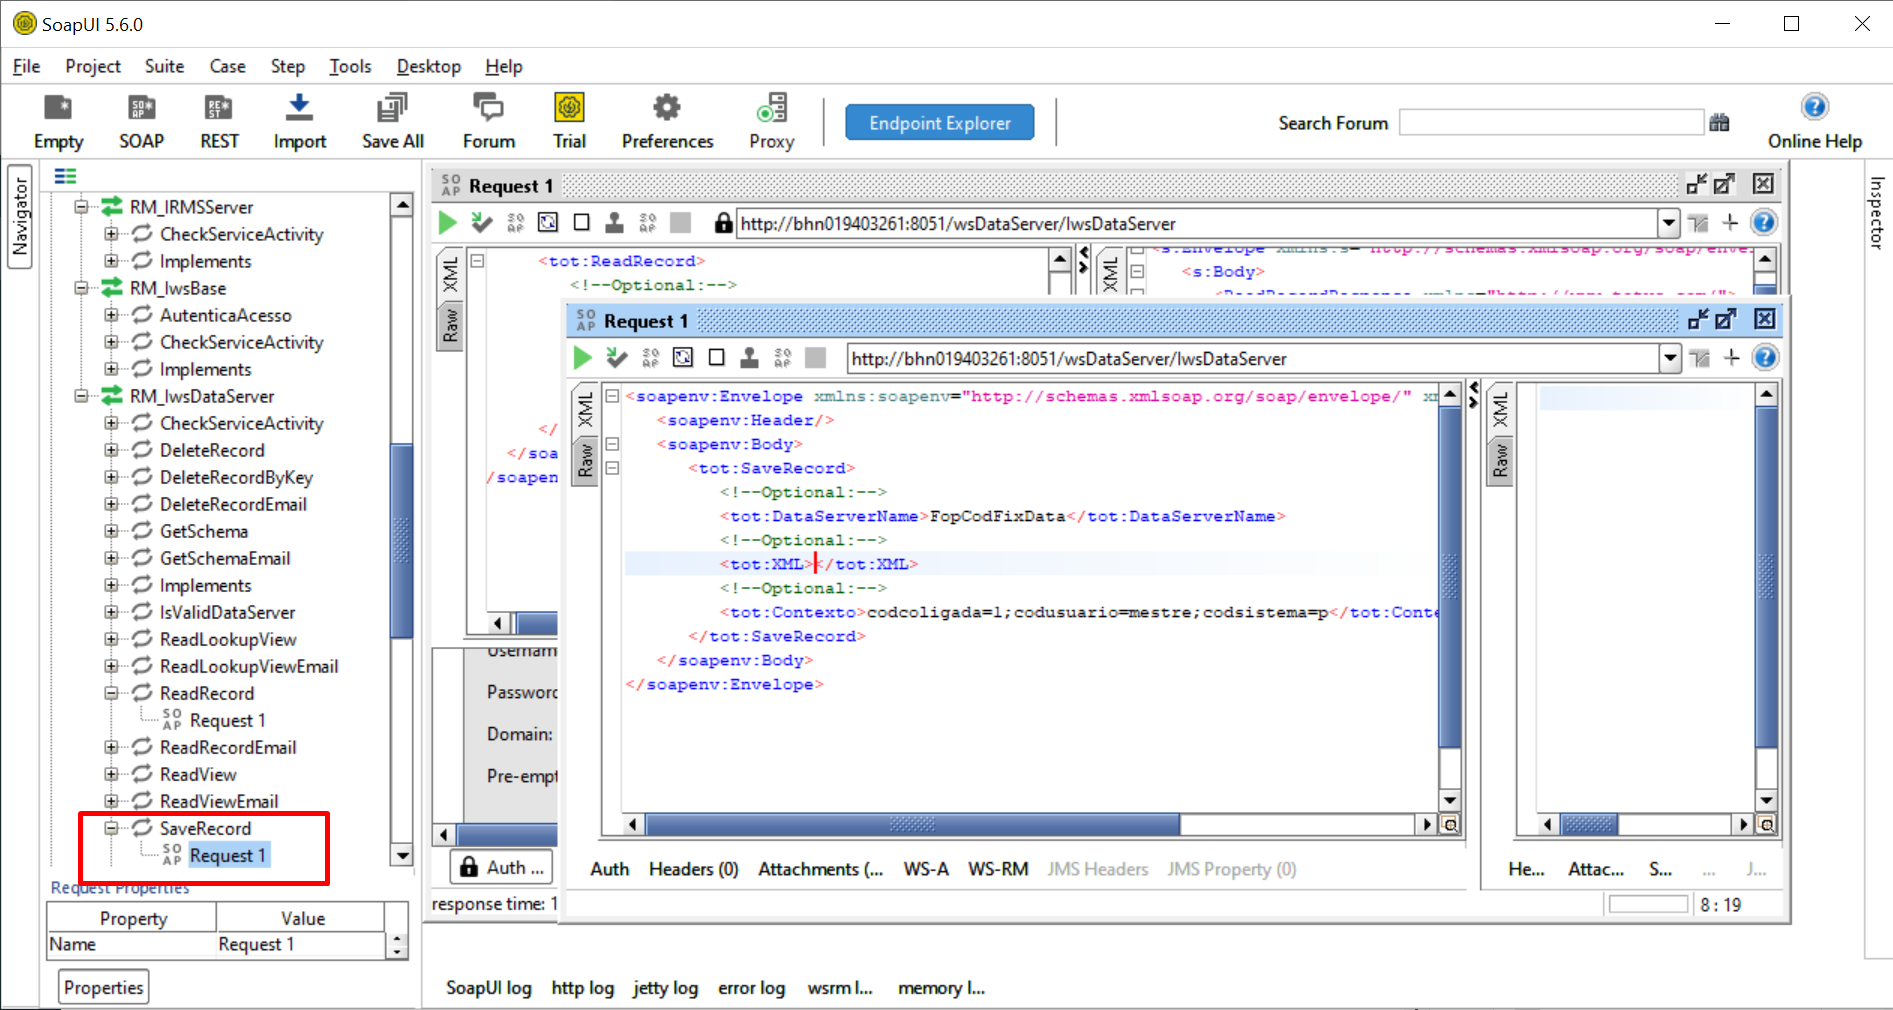Click the Properties button at bottom left

coord(103,987)
